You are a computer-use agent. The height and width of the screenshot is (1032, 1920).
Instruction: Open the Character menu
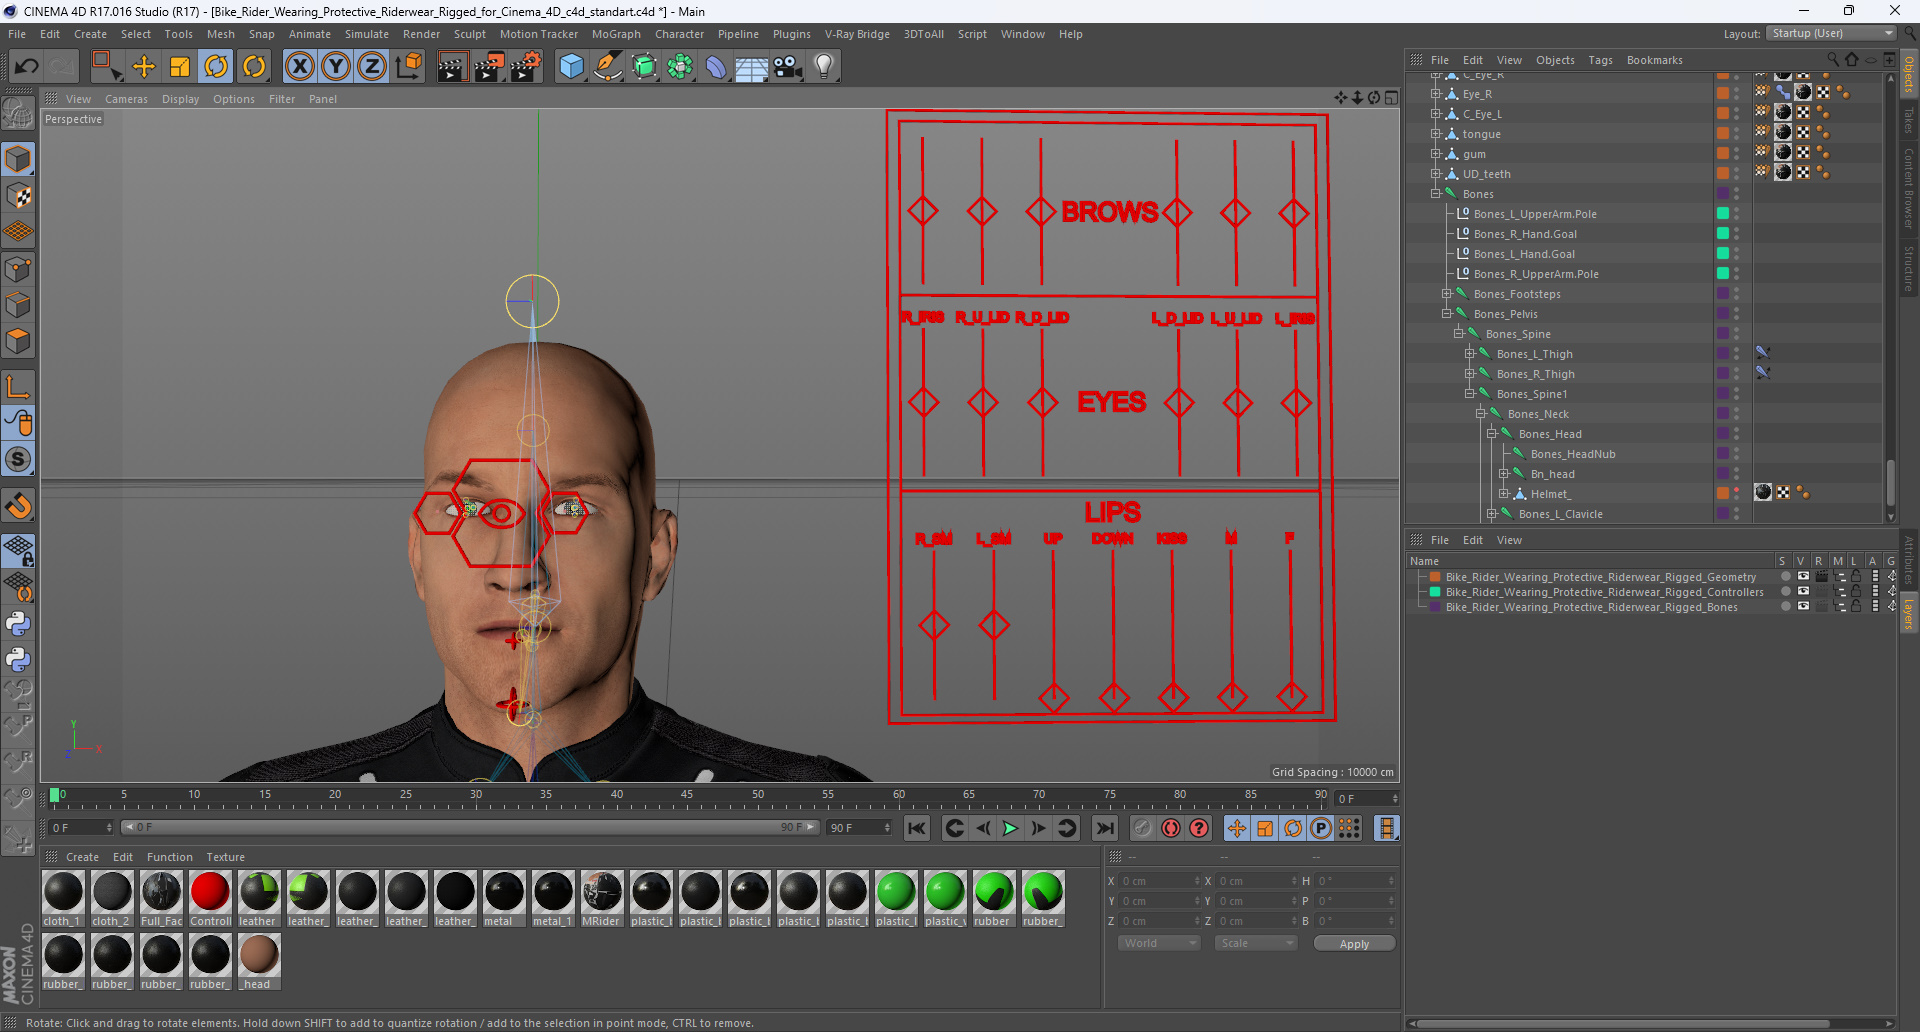680,34
